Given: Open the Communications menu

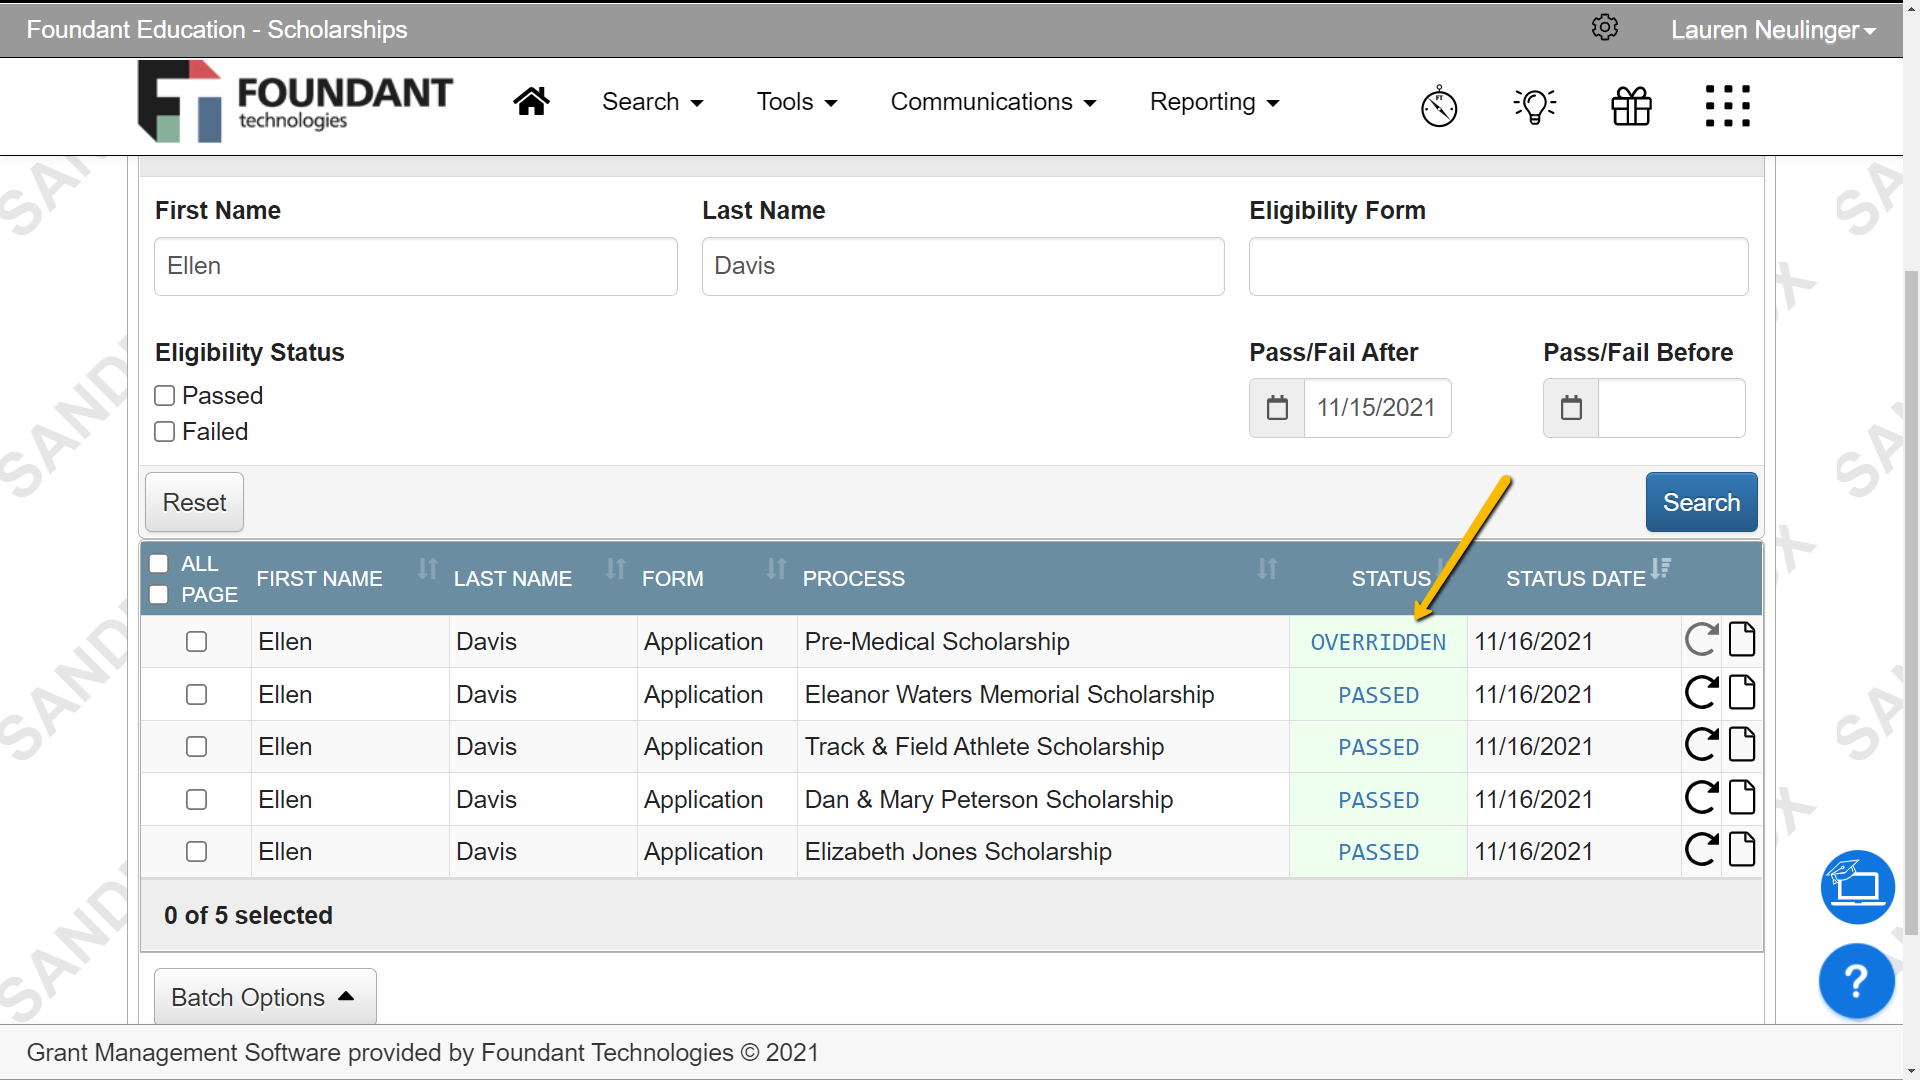Looking at the screenshot, I should pos(993,101).
